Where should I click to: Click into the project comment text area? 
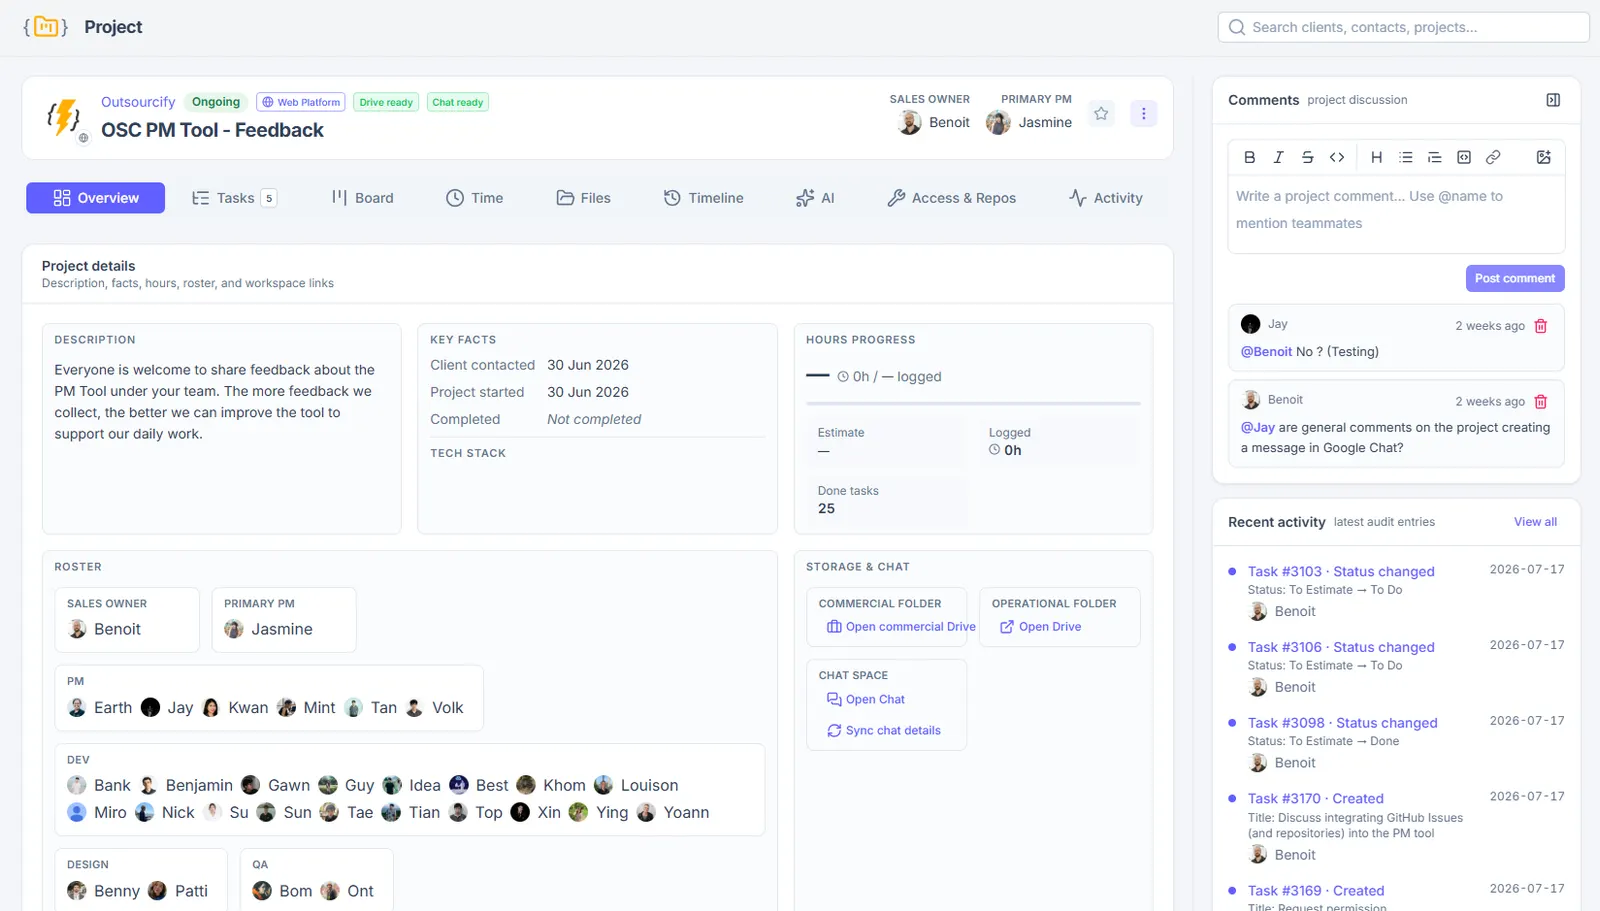click(x=1396, y=216)
